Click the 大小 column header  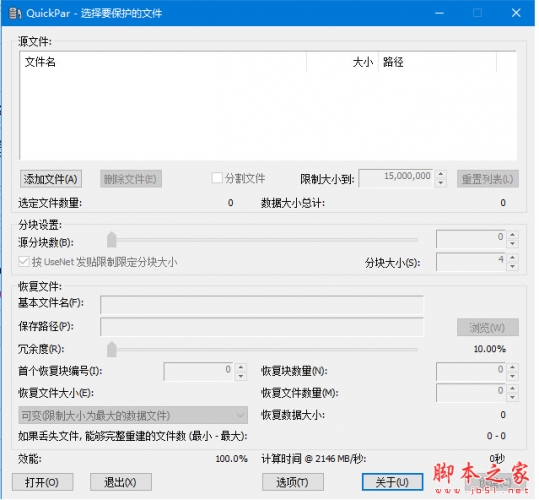[342, 62]
